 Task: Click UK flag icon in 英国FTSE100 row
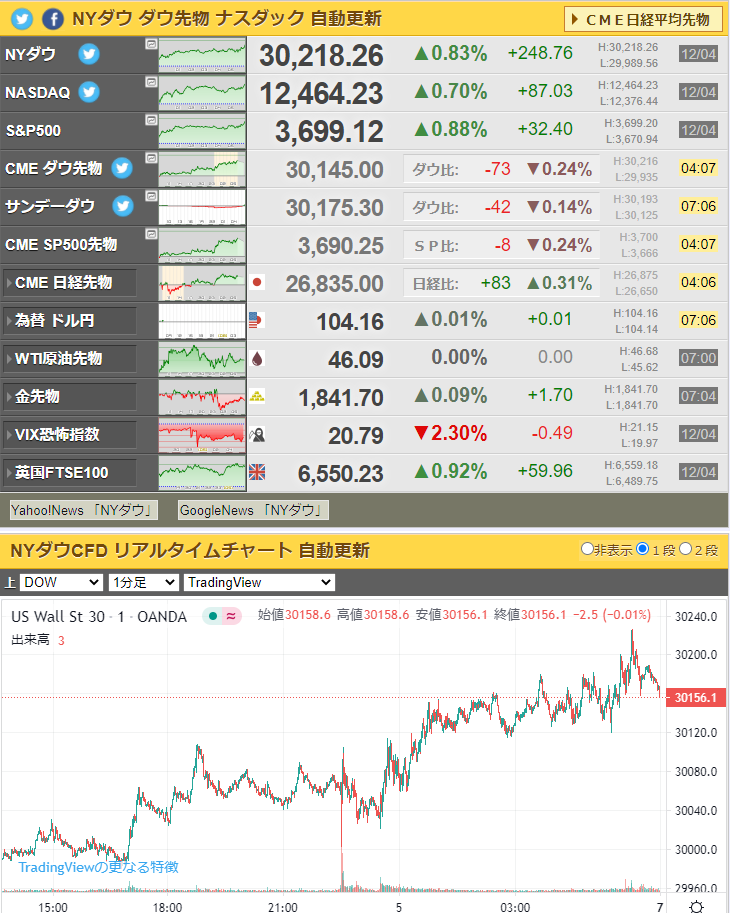257,472
